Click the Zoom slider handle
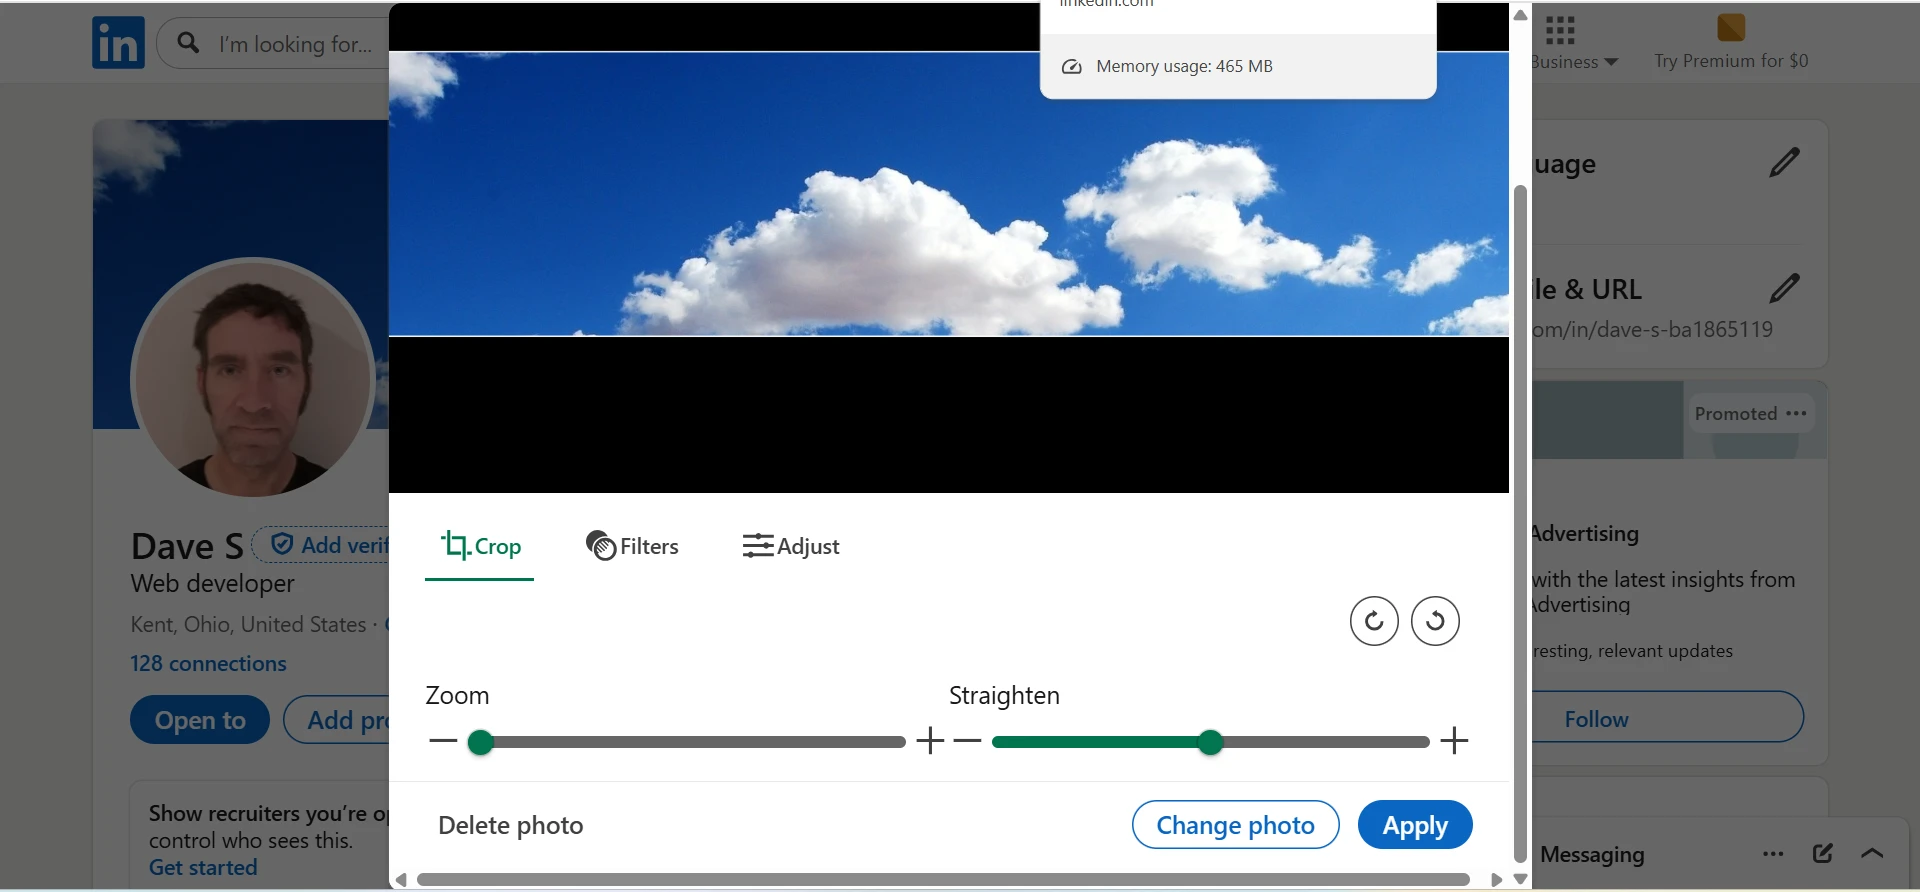Image resolution: width=1920 pixels, height=892 pixels. click(481, 742)
